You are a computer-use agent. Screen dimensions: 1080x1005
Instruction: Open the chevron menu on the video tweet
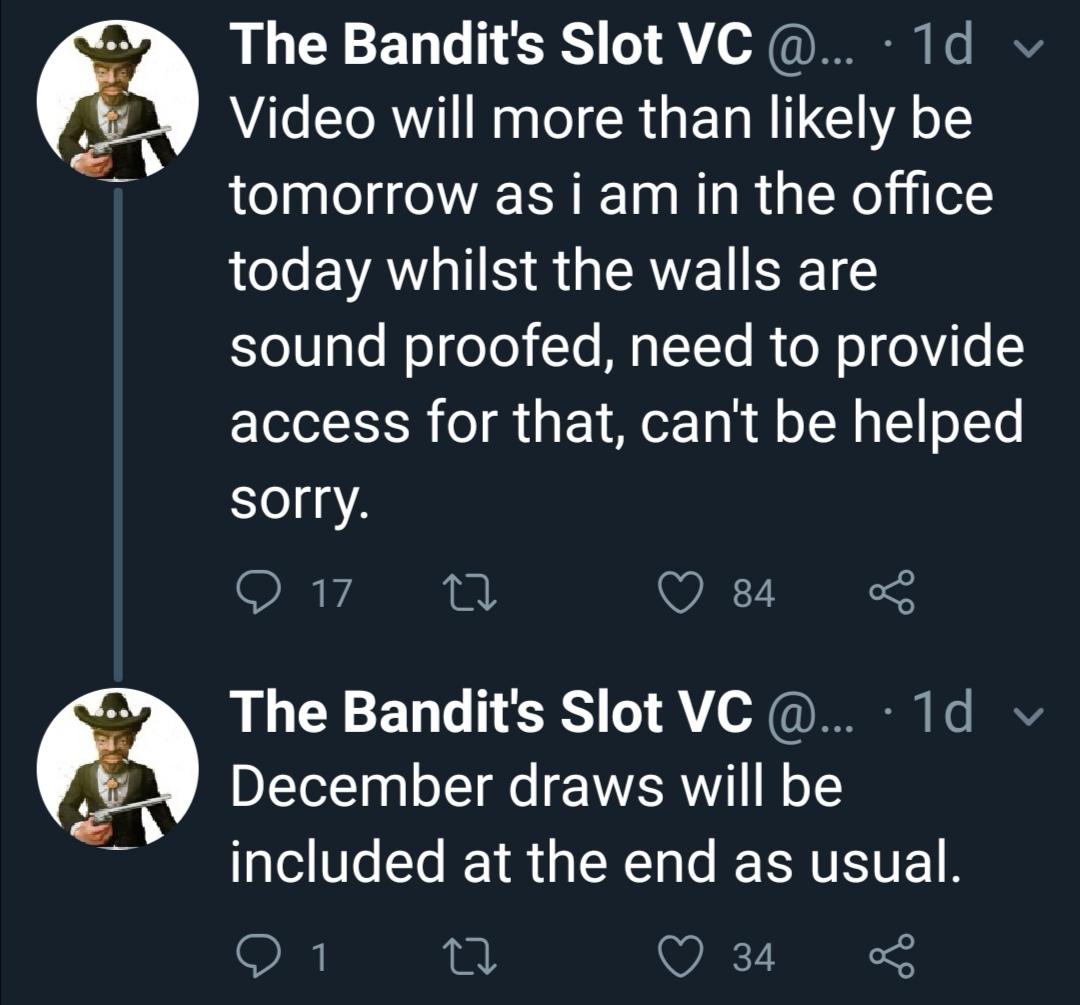[1030, 48]
